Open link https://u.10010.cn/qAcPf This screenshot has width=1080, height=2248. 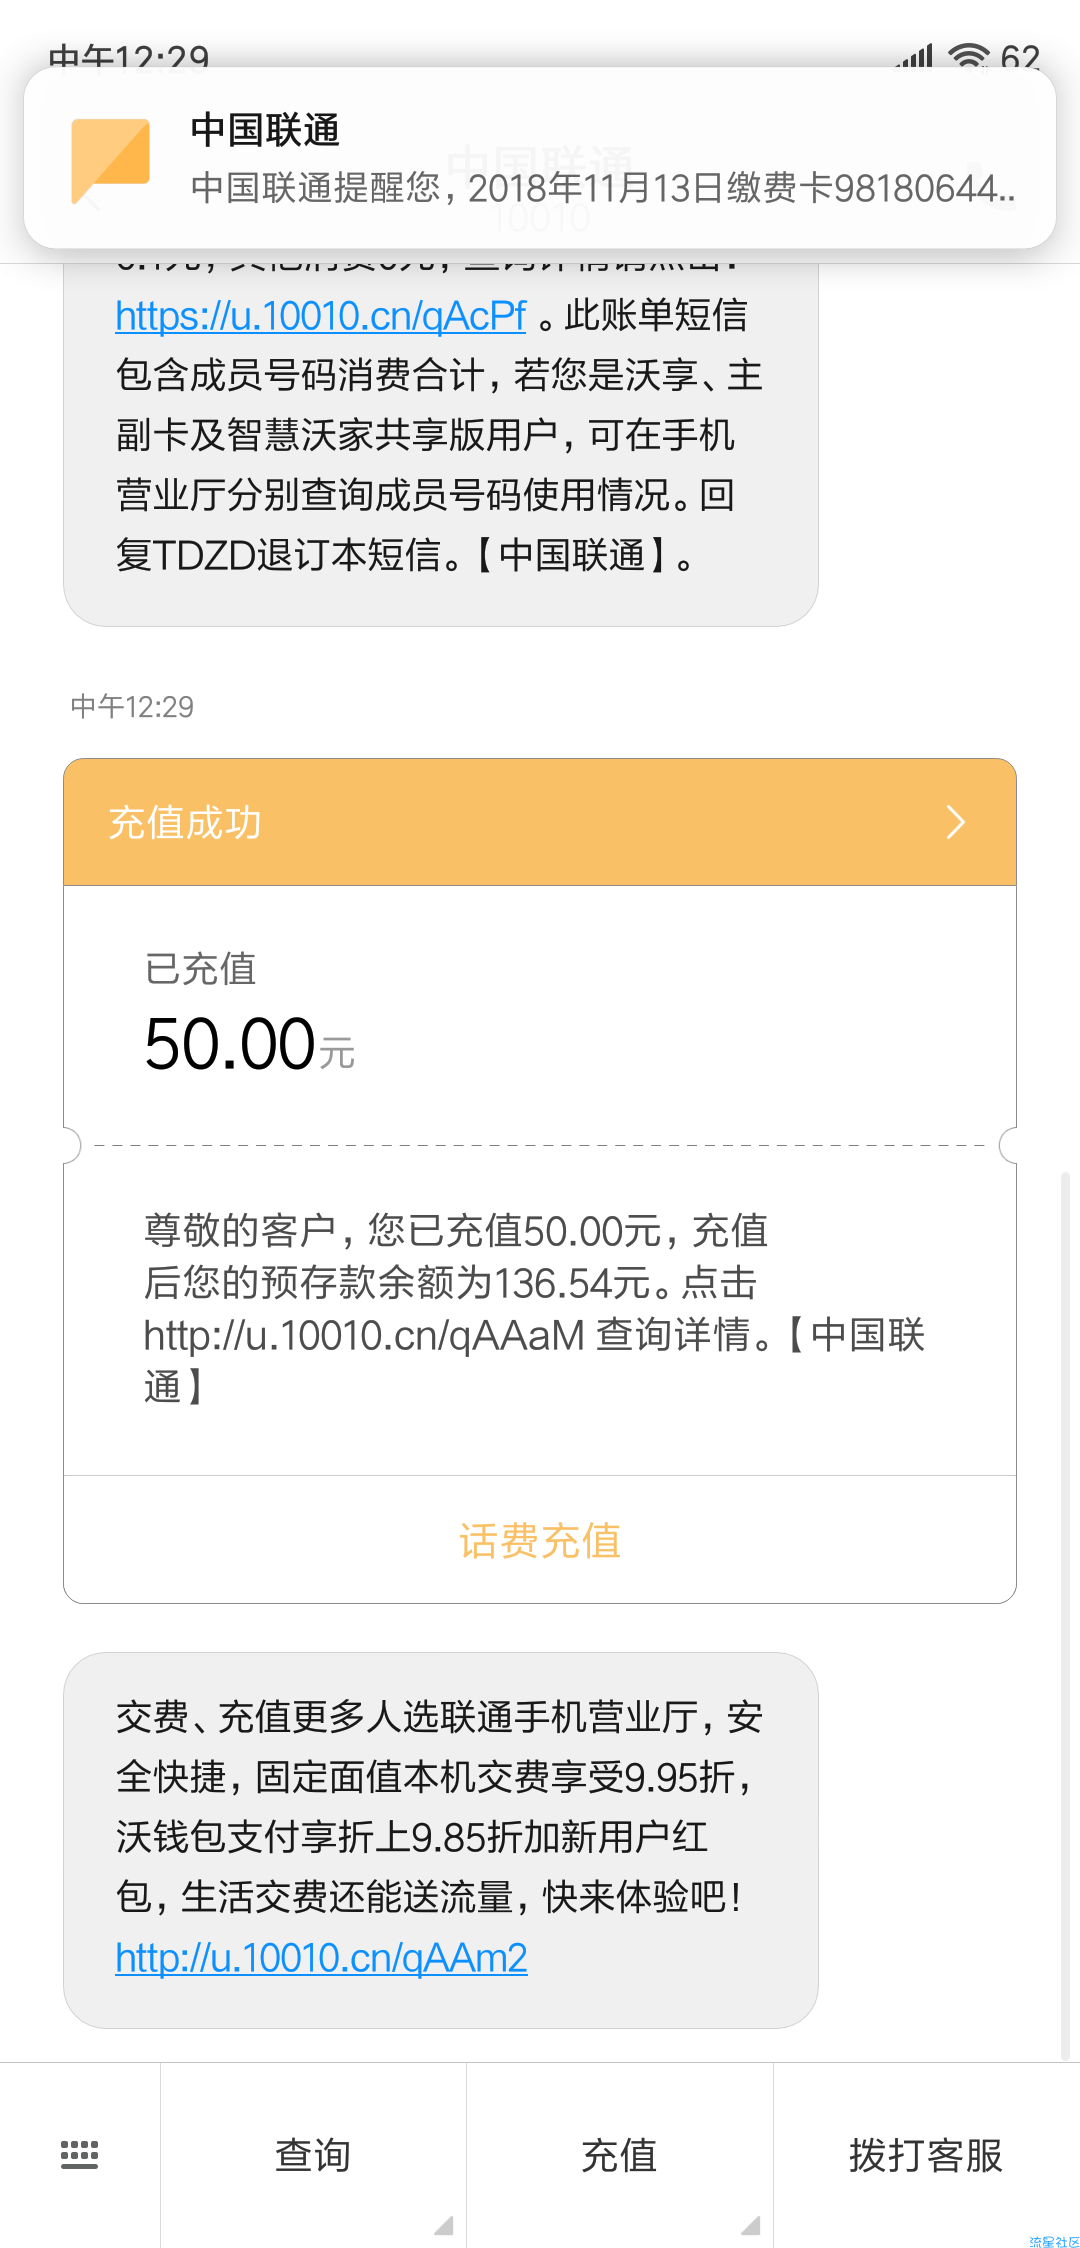(x=321, y=316)
